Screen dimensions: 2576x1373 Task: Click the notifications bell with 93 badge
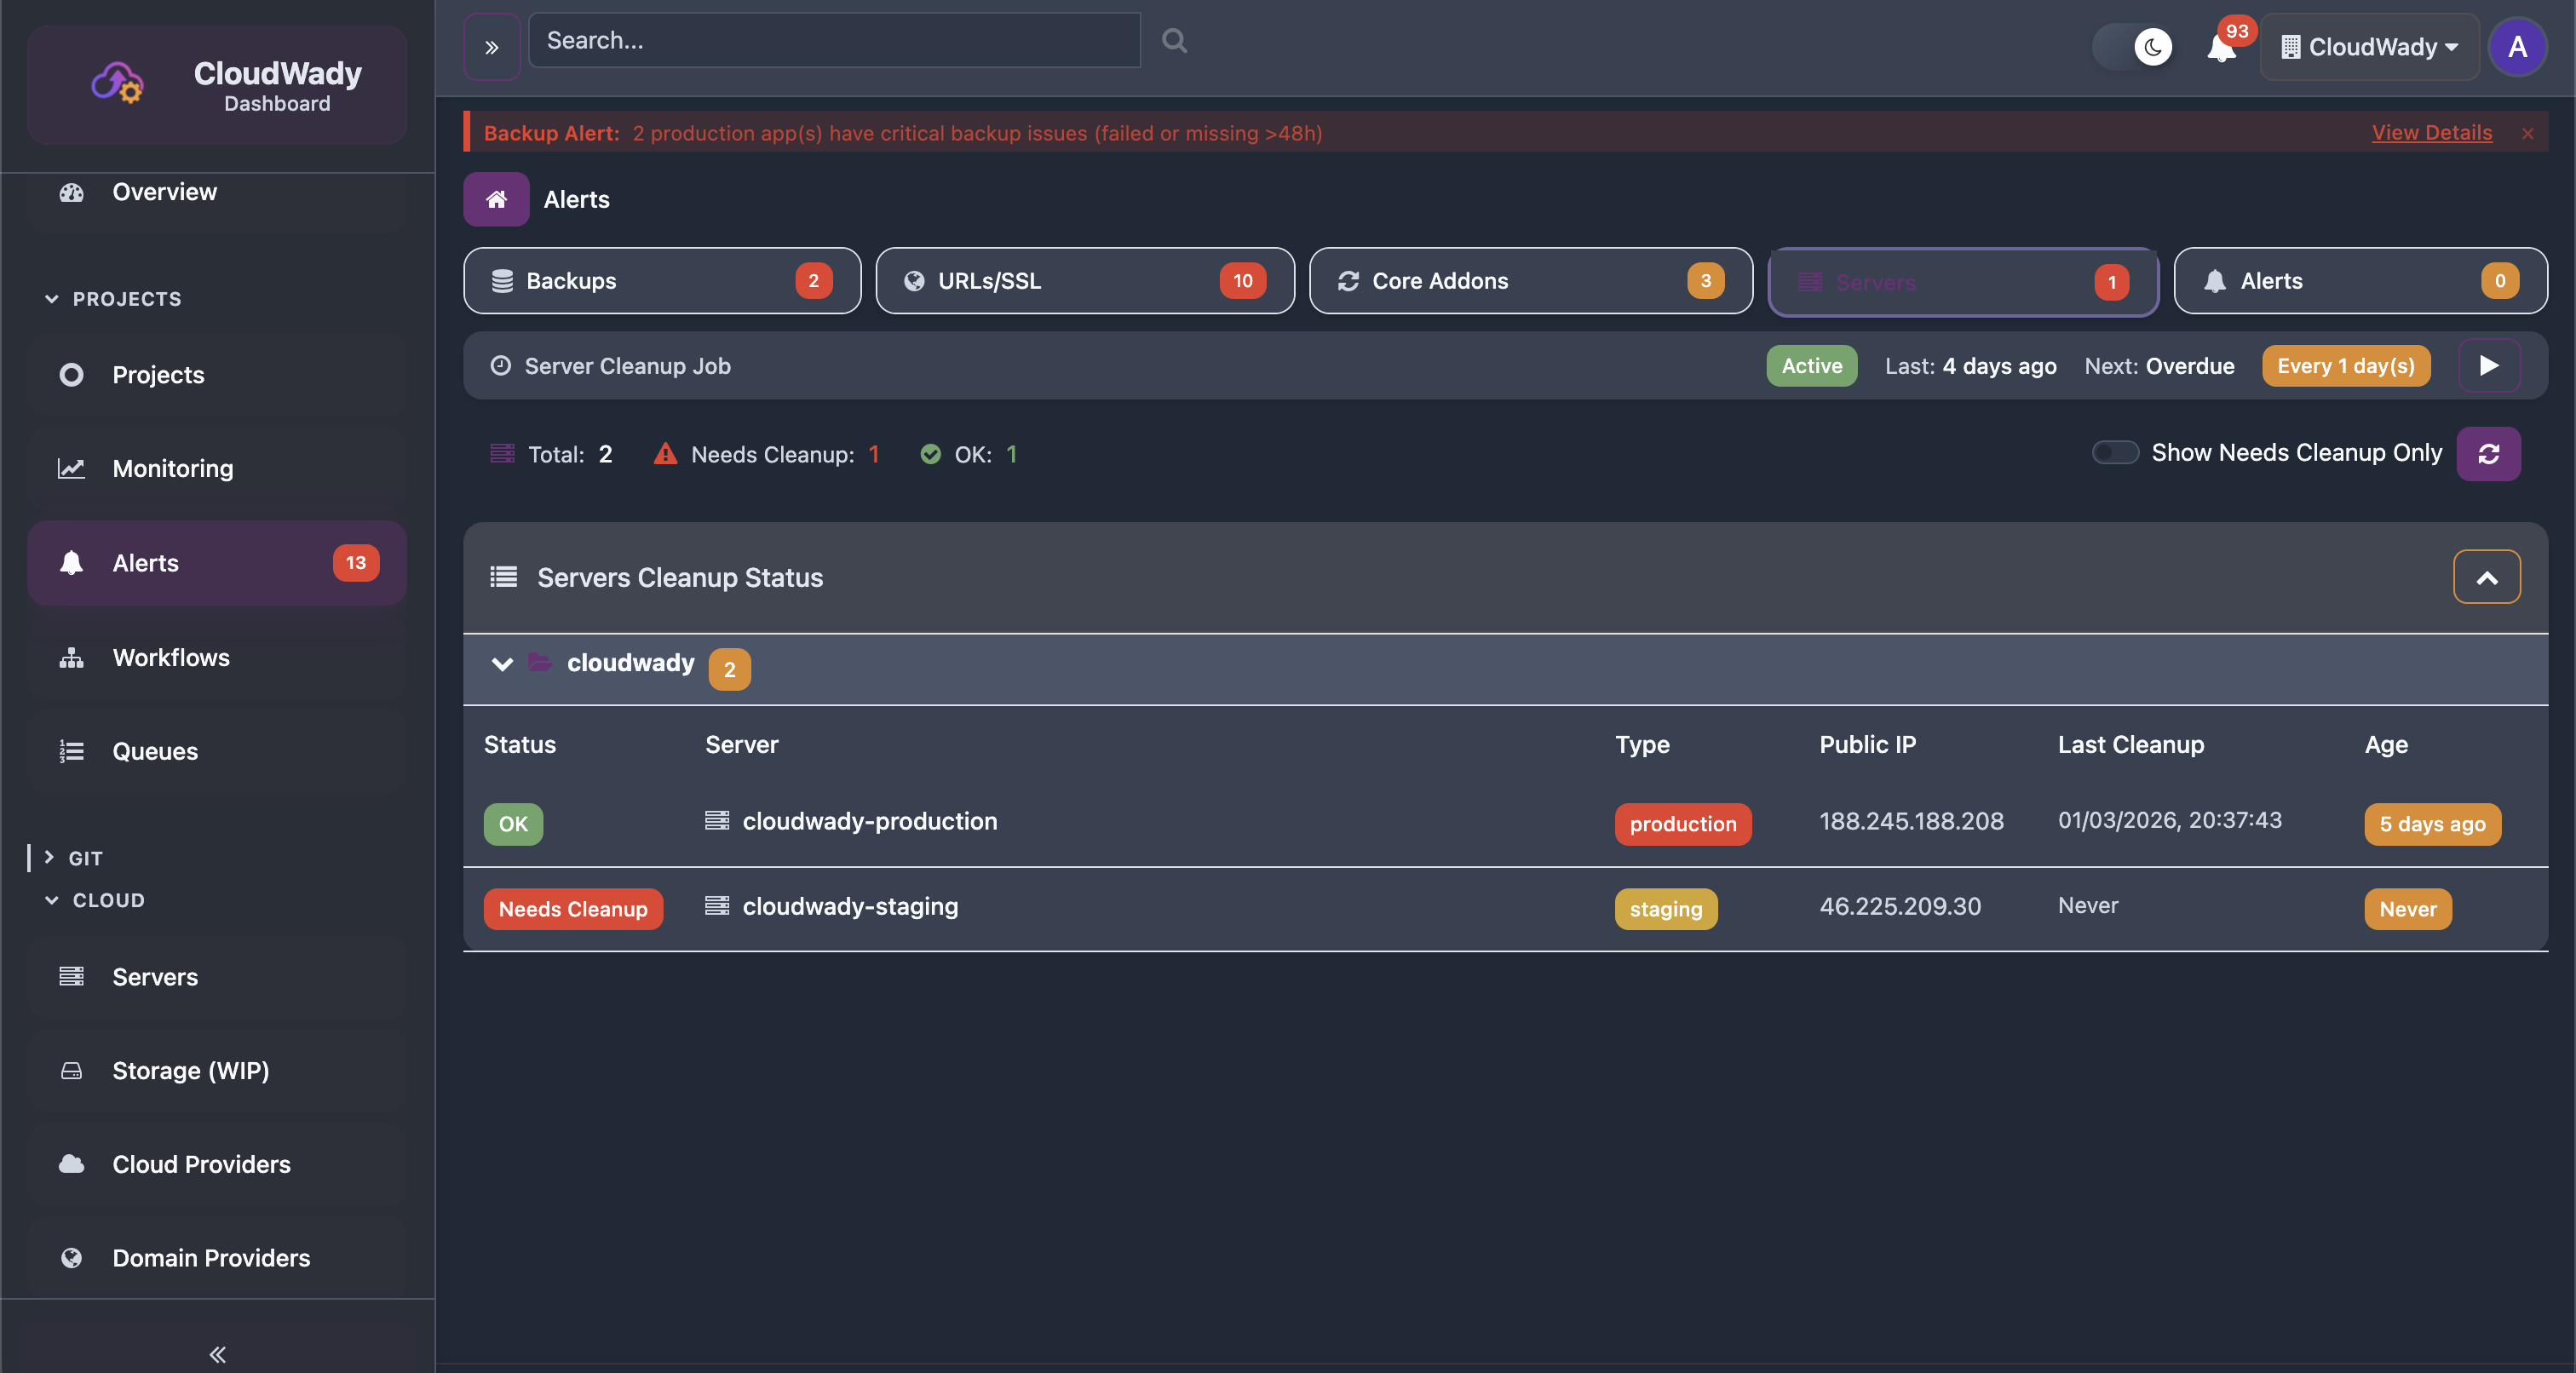pyautogui.click(x=2221, y=47)
